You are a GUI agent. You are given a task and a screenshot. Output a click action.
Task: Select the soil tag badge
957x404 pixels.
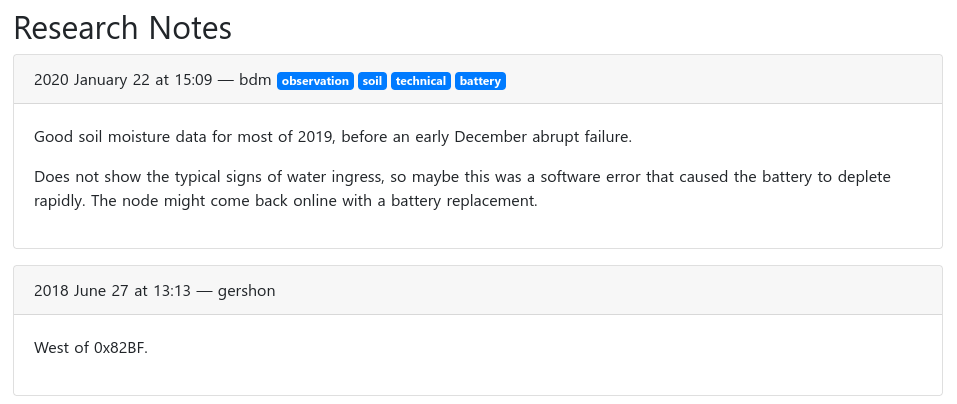(x=372, y=81)
